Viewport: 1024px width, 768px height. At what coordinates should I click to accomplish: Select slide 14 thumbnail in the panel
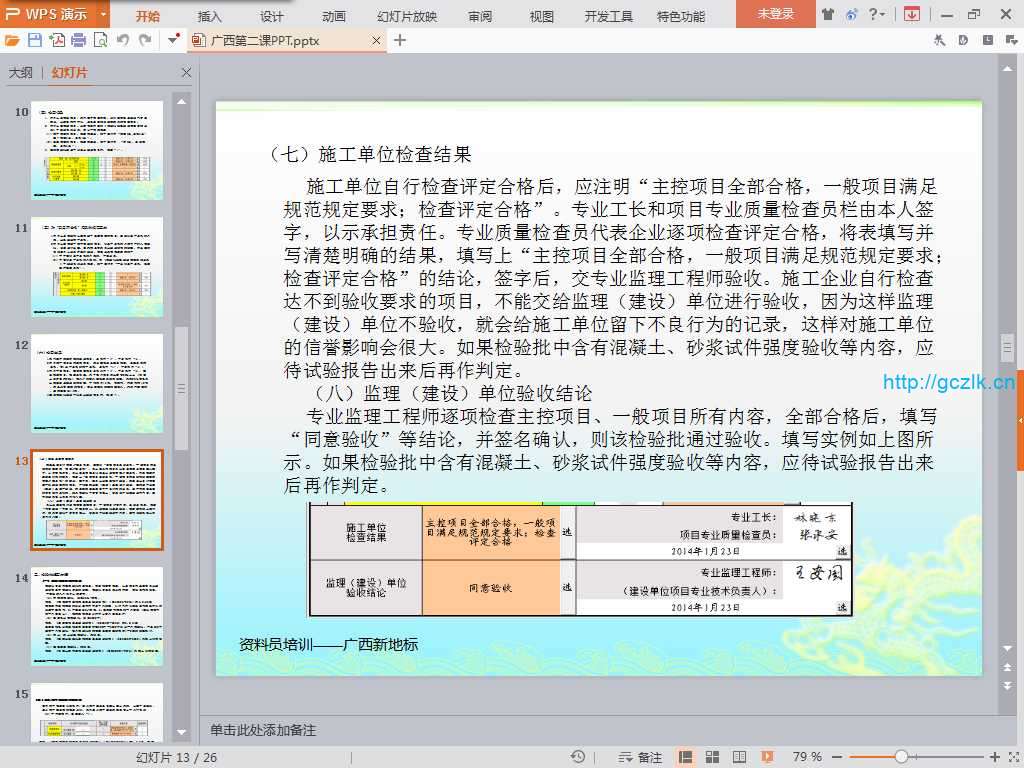click(x=97, y=616)
